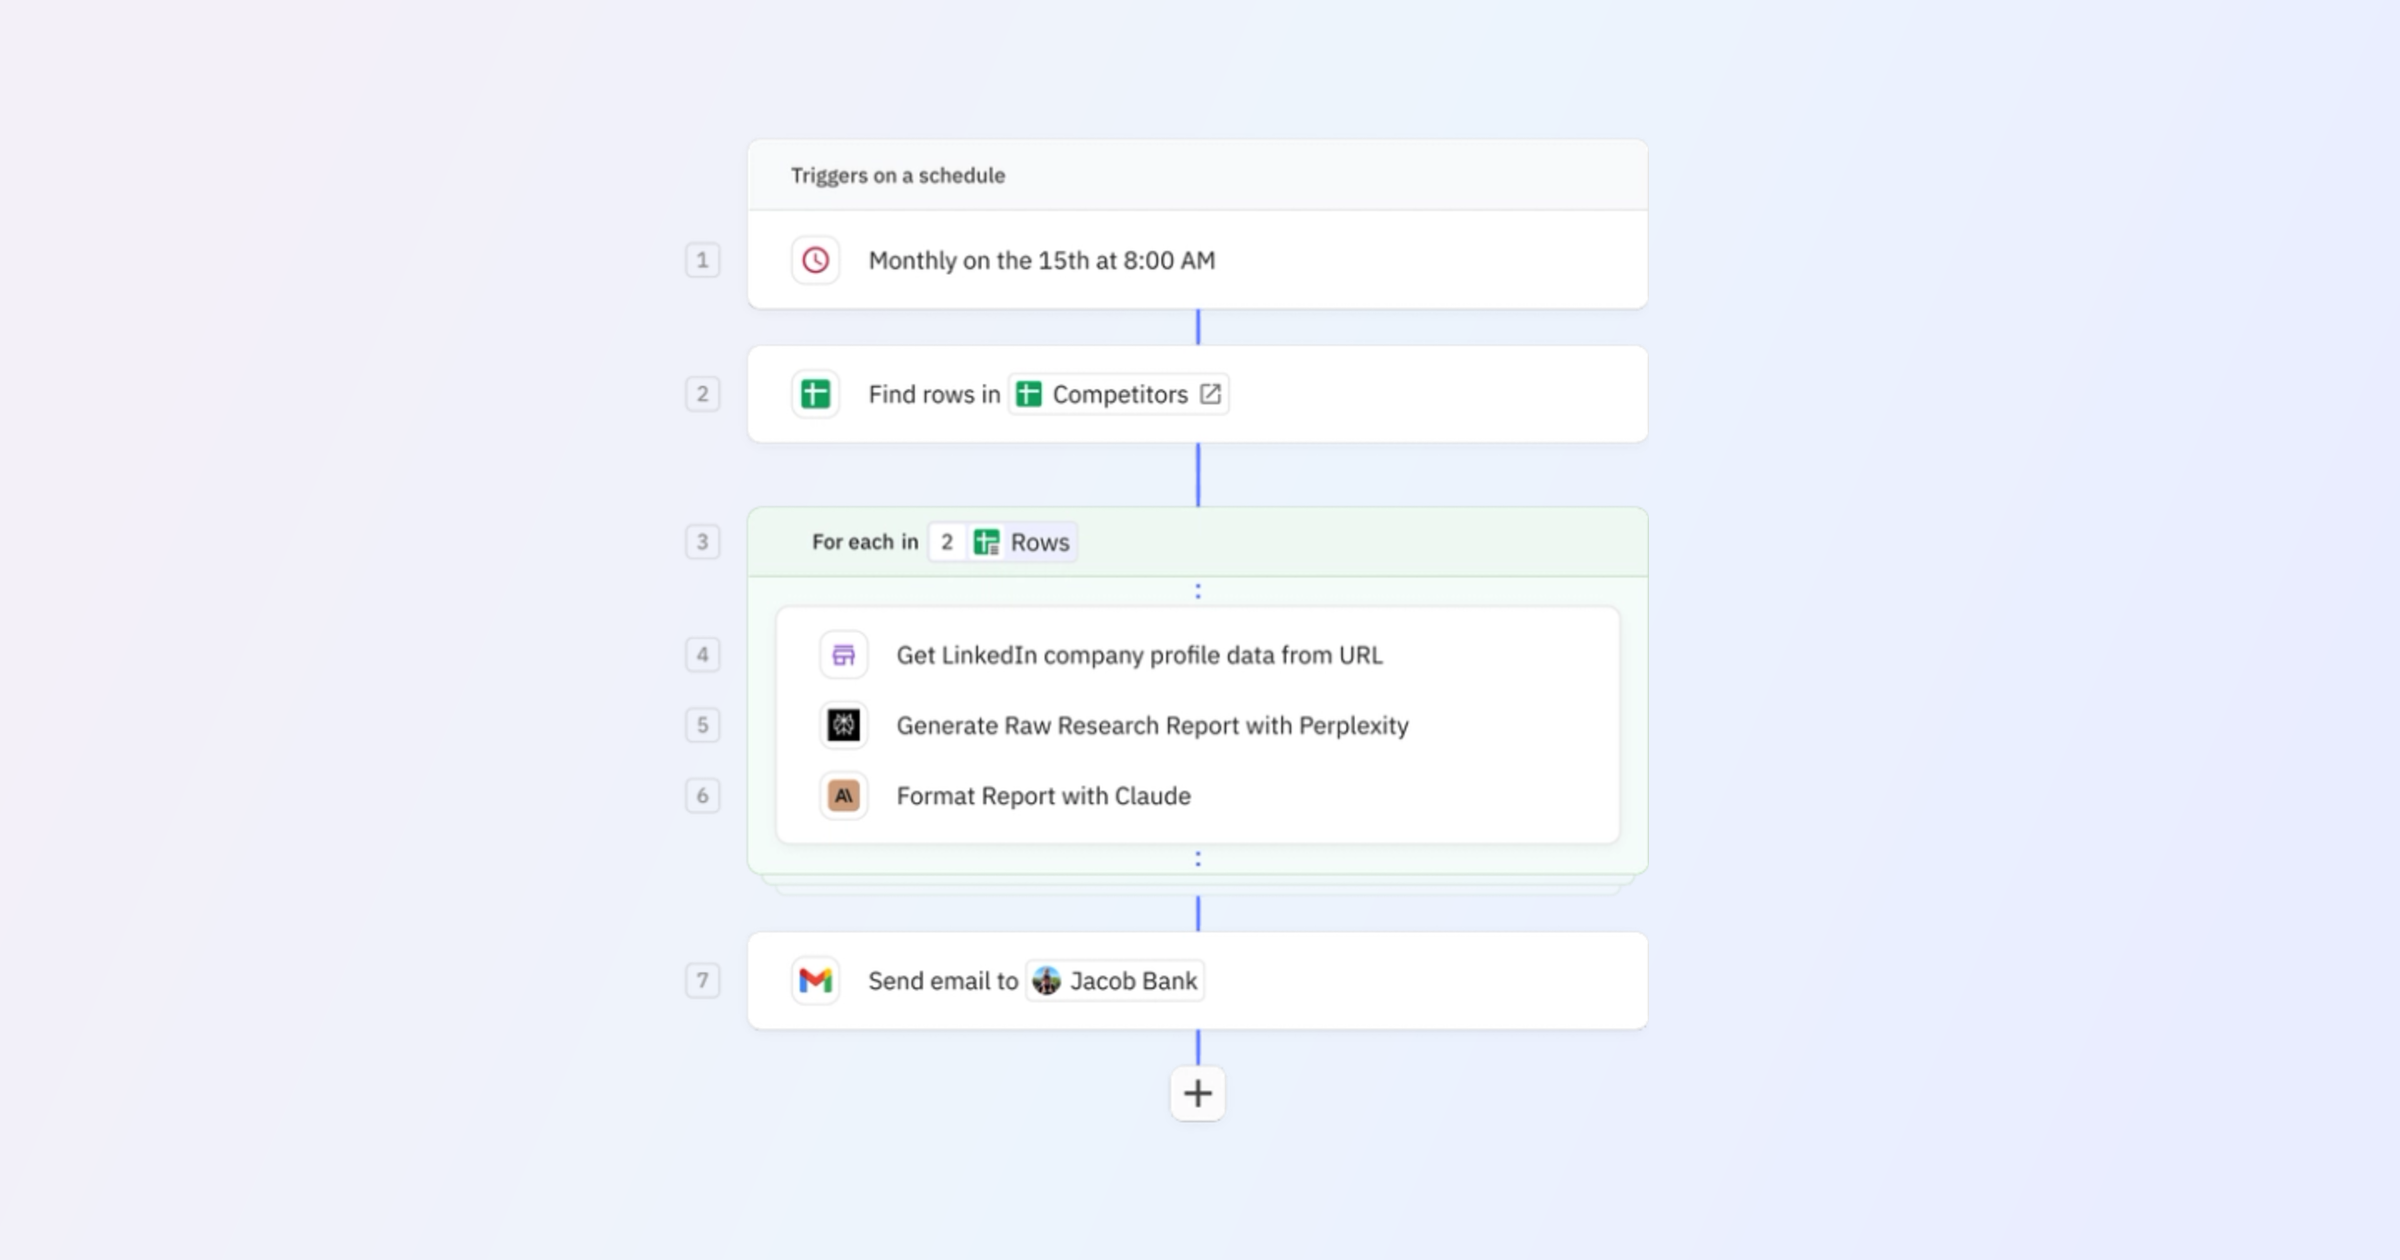
Task: Select the Google Sheets icon in step 2
Action: pos(815,393)
